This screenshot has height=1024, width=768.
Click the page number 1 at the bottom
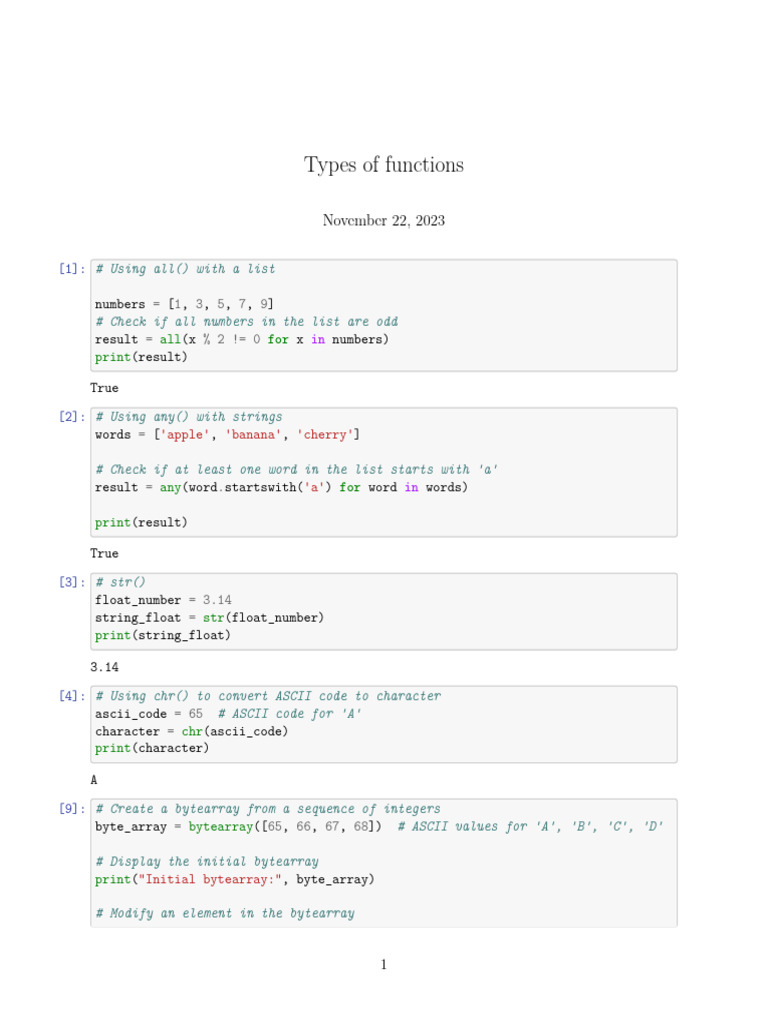click(383, 965)
